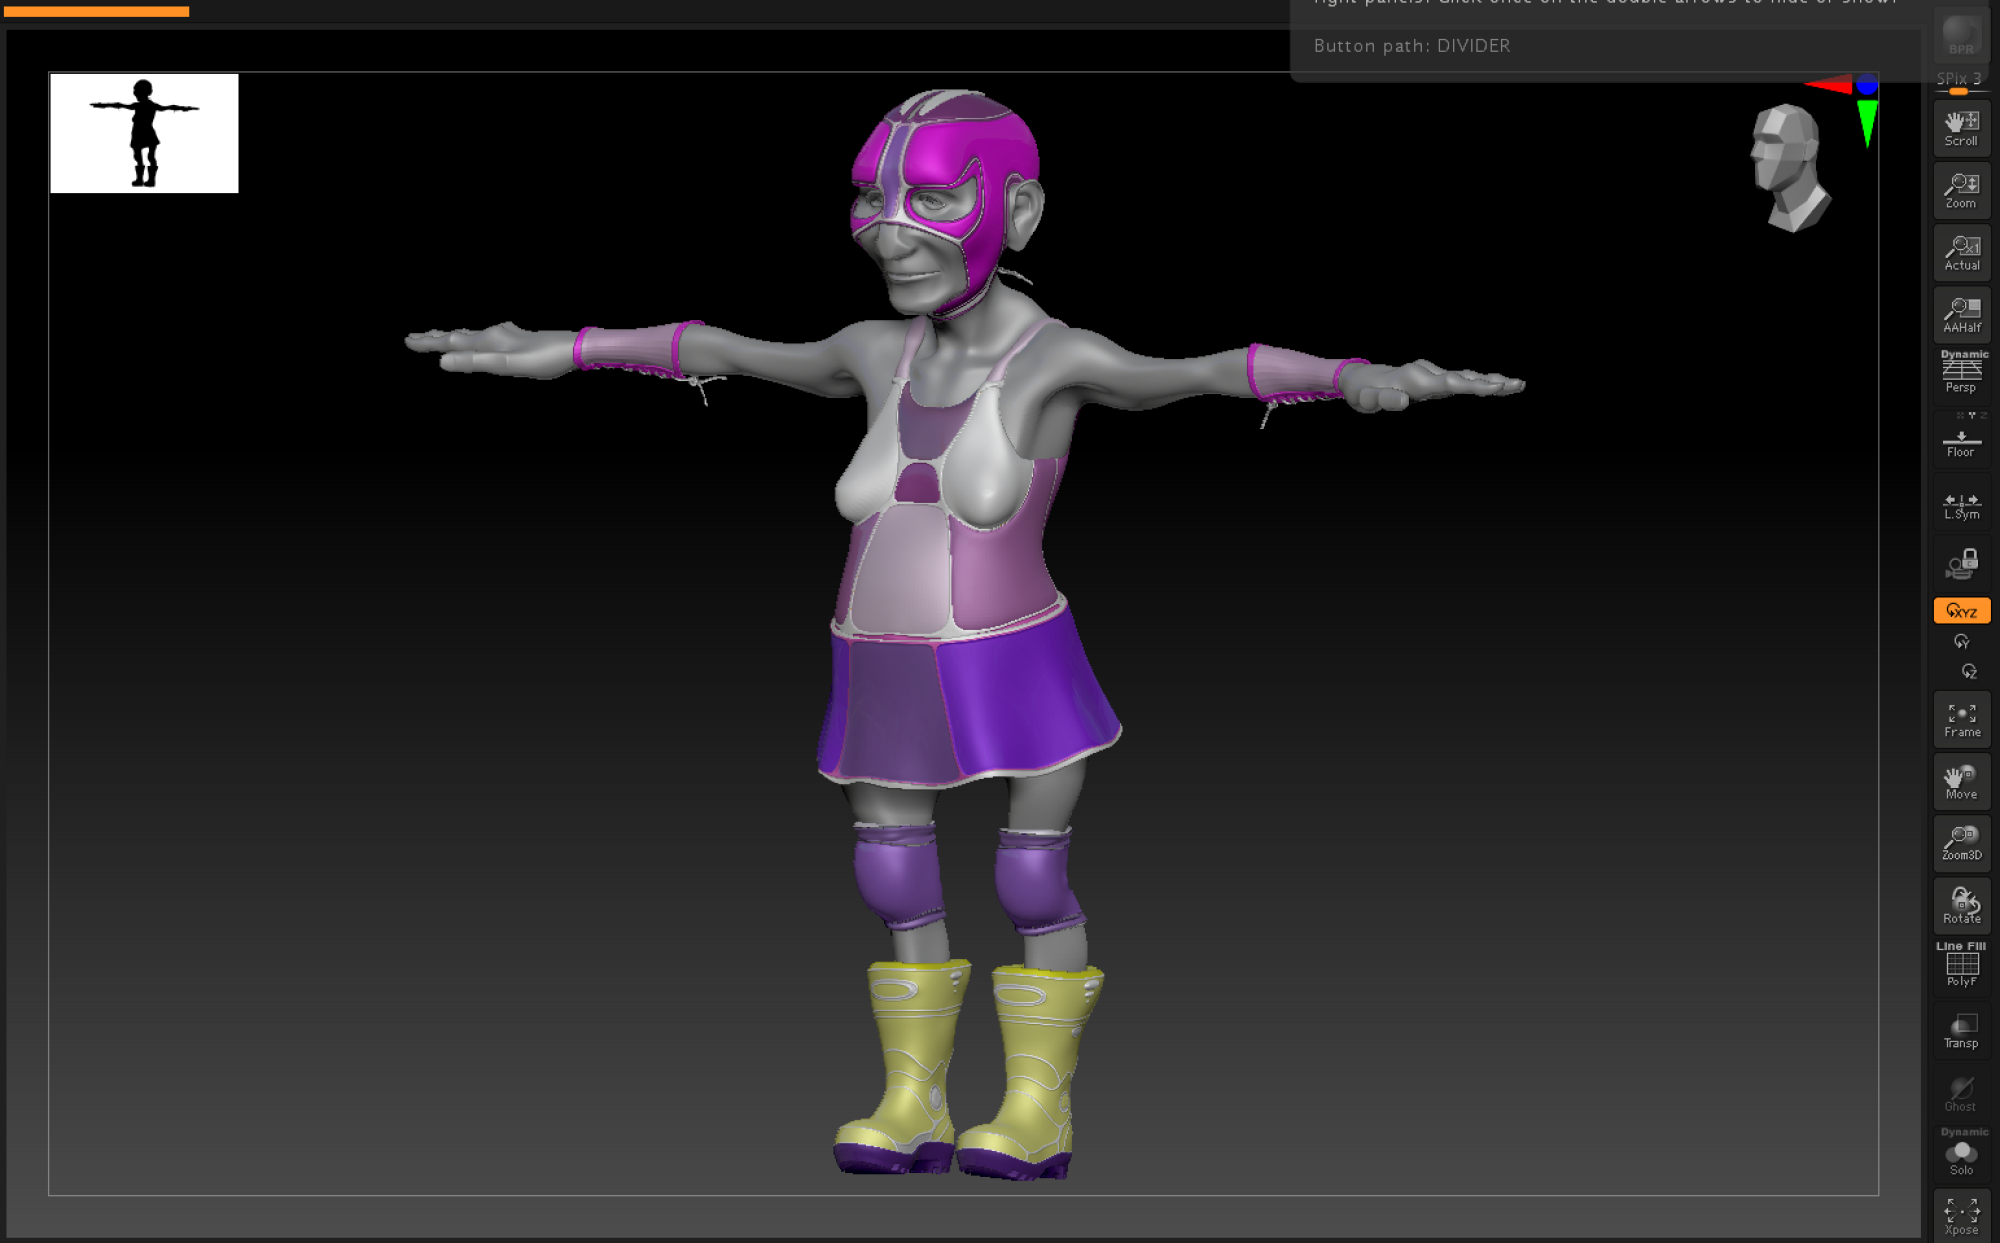The width and height of the screenshot is (2000, 1243).
Task: Toggle Persp perspective view
Action: 1961,377
